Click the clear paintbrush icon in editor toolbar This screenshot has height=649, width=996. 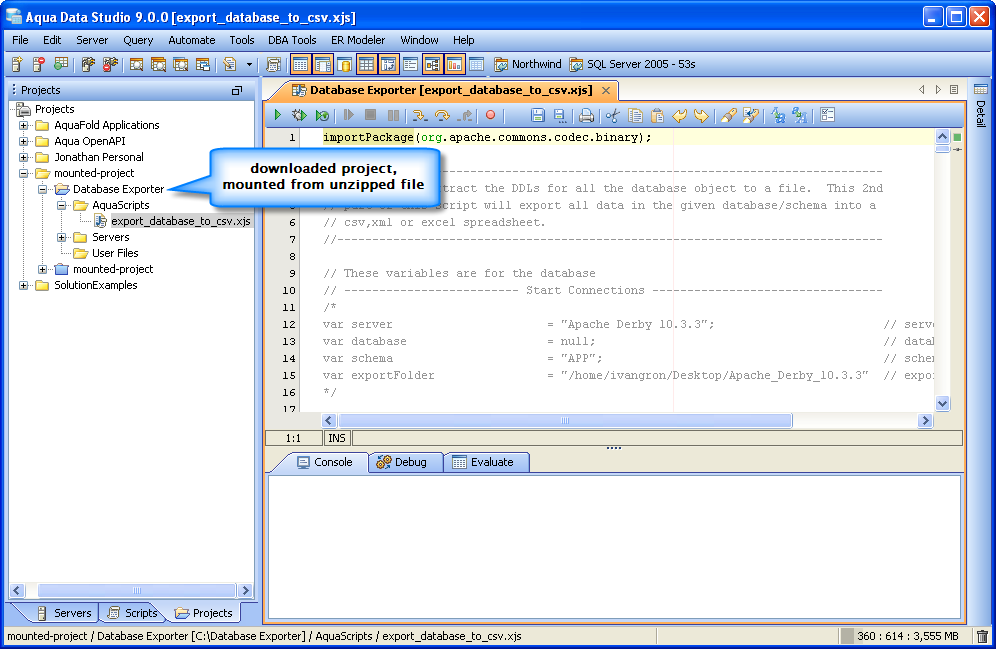[x=729, y=115]
